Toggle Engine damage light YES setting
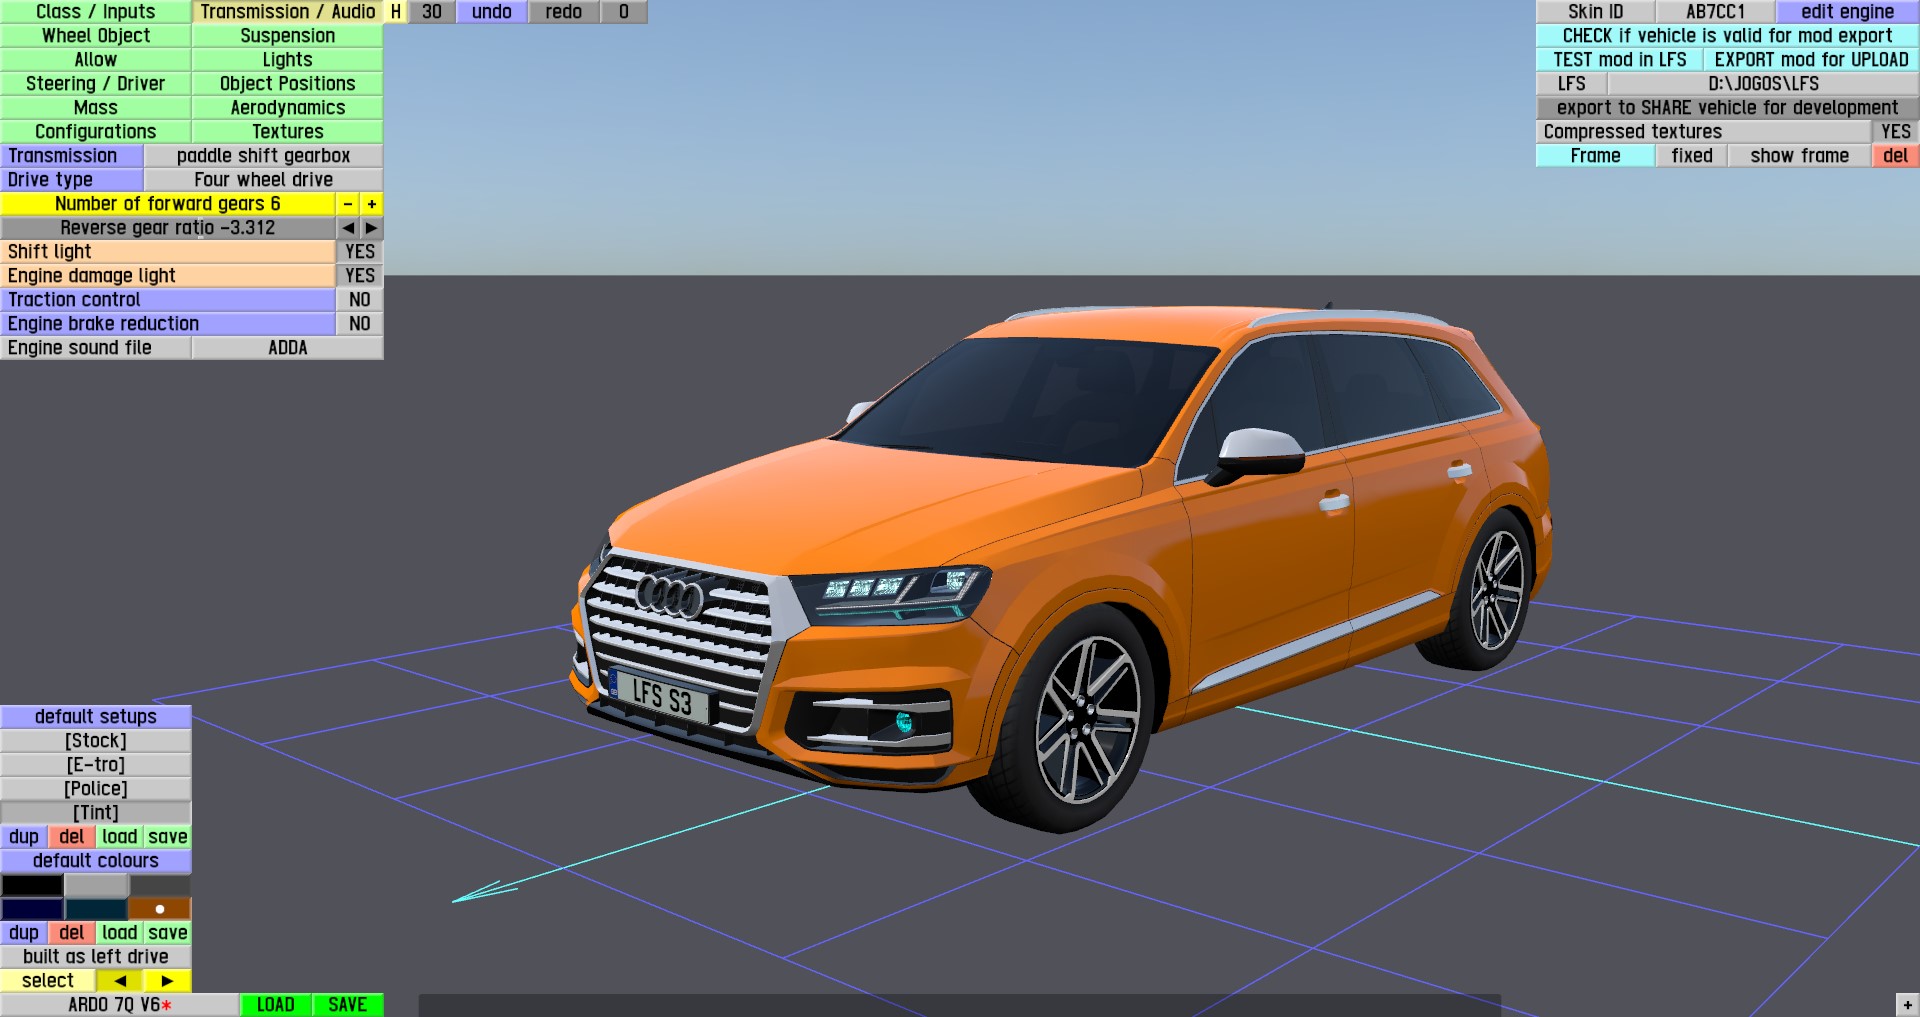Viewport: 1920px width, 1017px height. [360, 276]
